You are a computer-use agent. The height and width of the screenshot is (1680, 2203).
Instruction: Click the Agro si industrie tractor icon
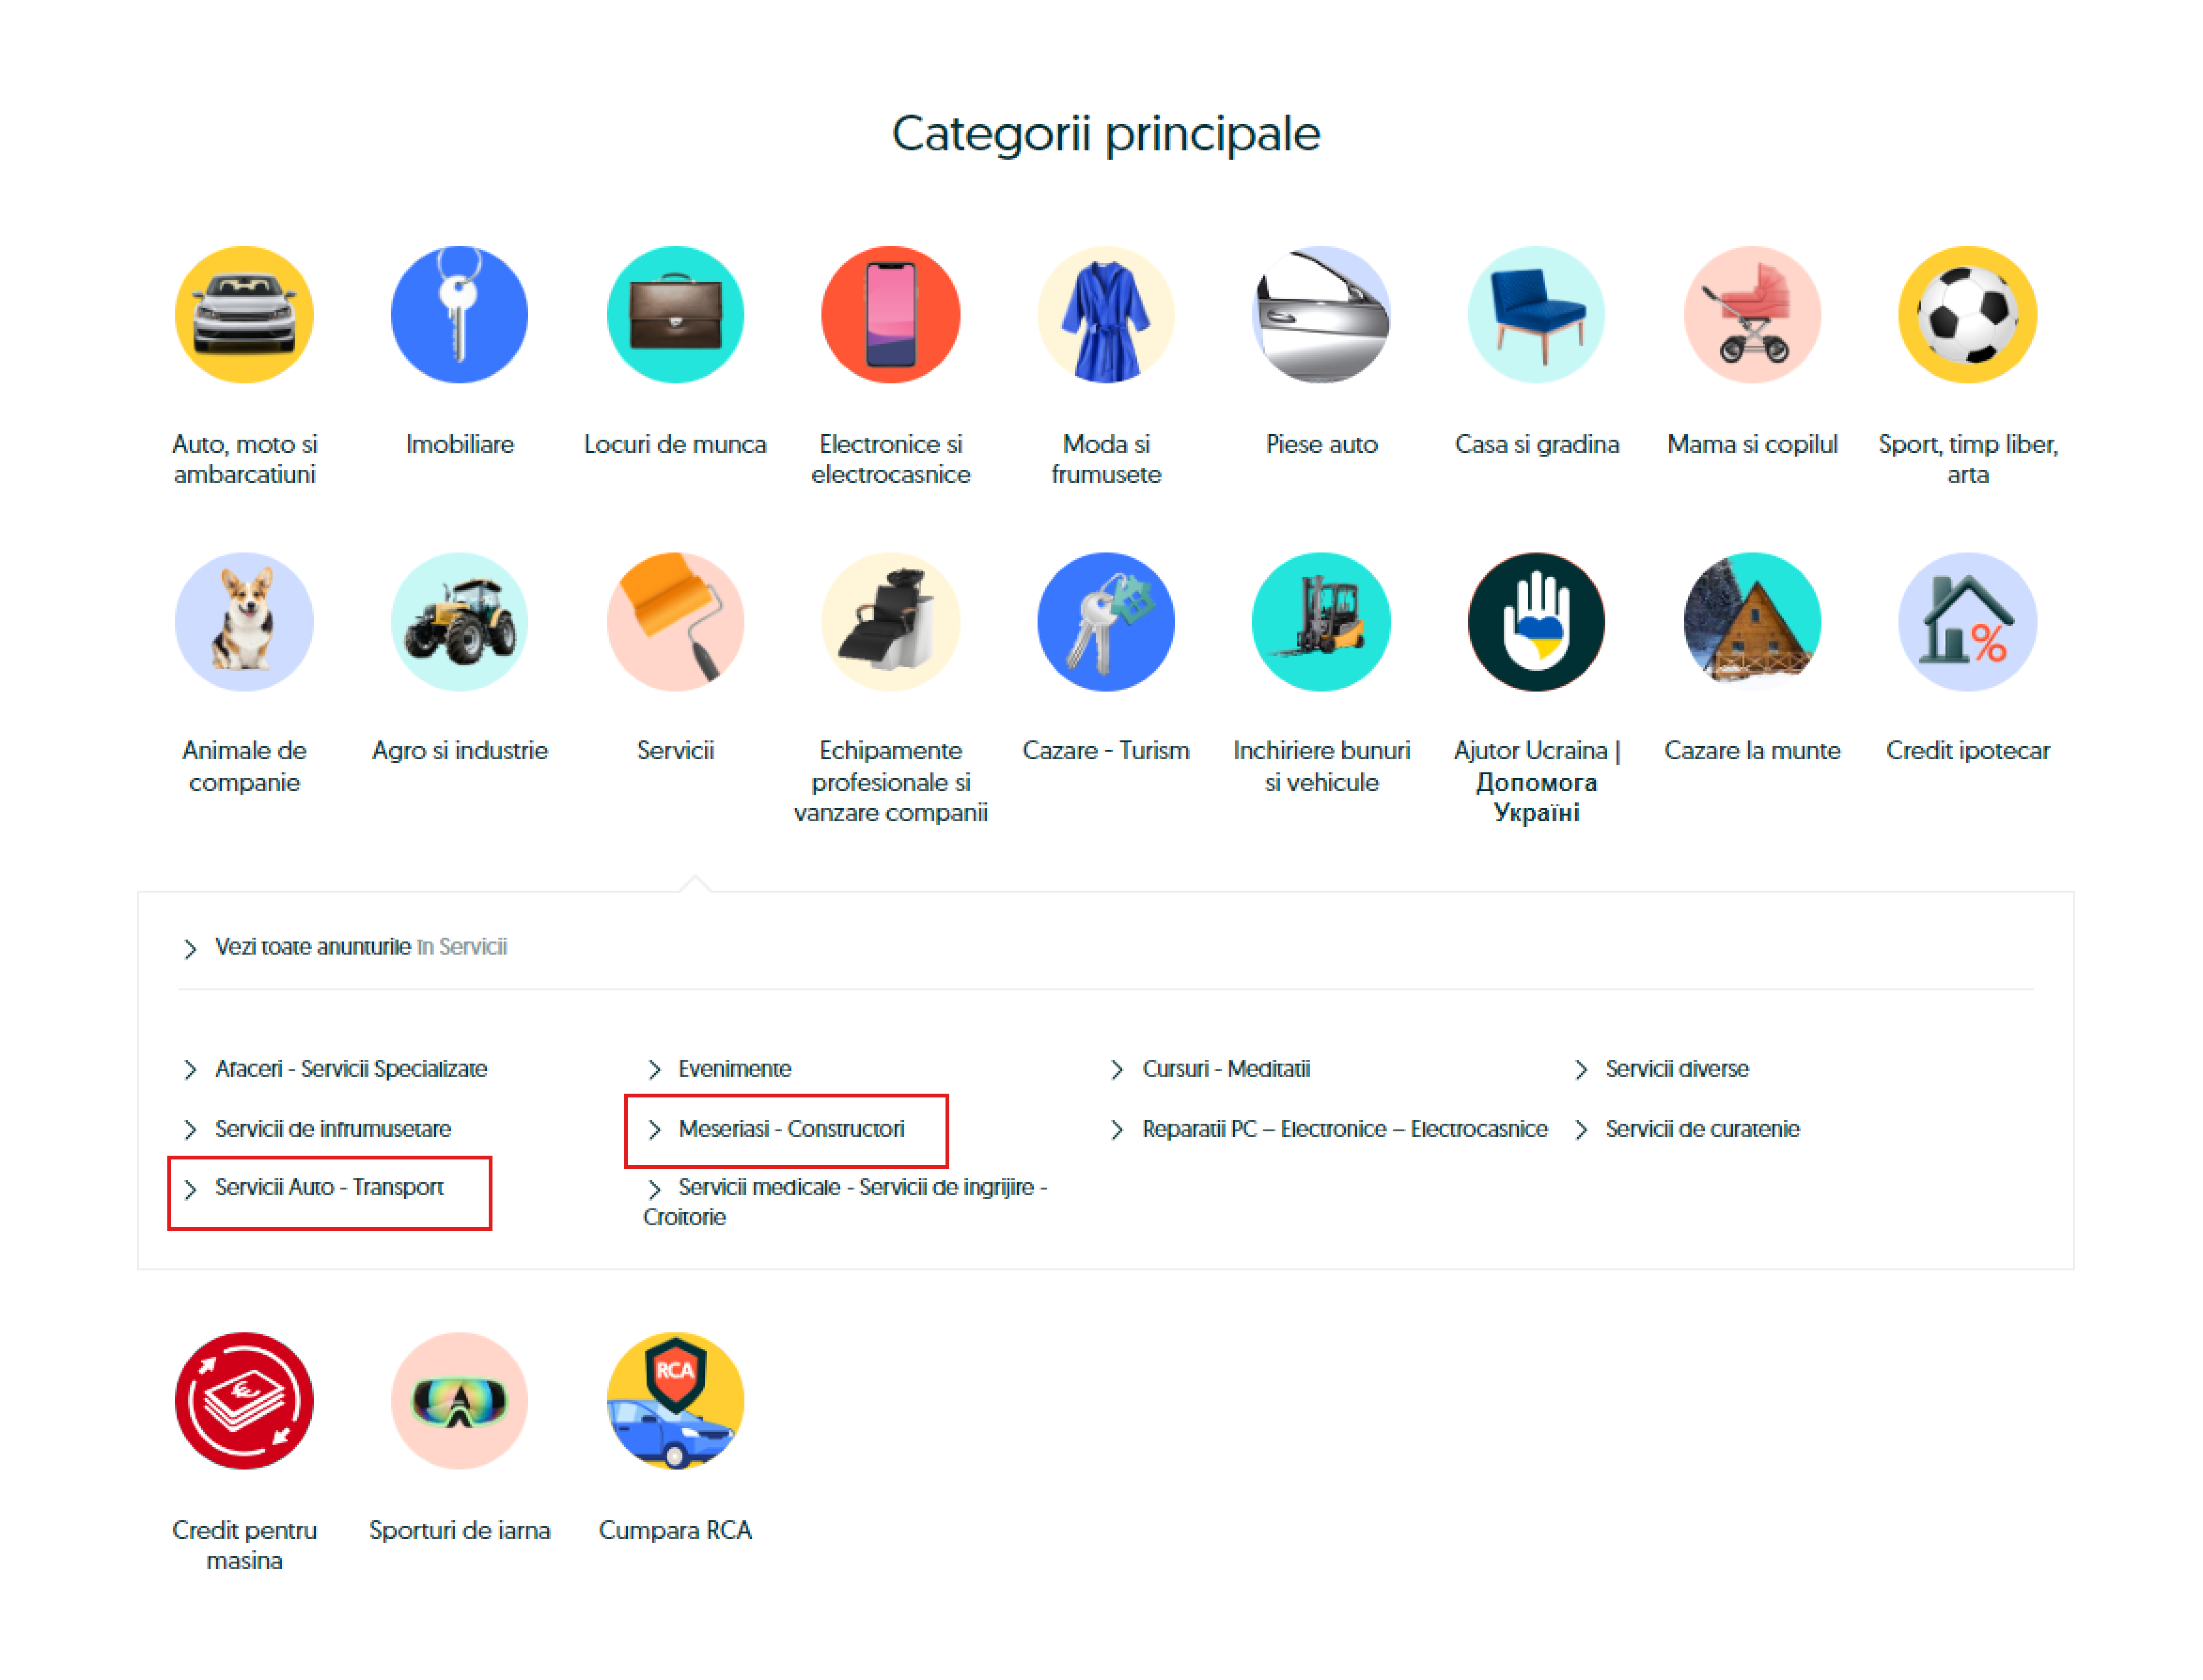coord(458,621)
